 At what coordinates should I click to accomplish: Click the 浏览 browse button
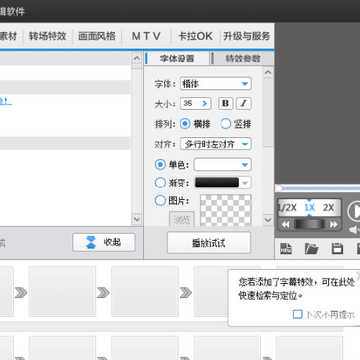coord(182,219)
